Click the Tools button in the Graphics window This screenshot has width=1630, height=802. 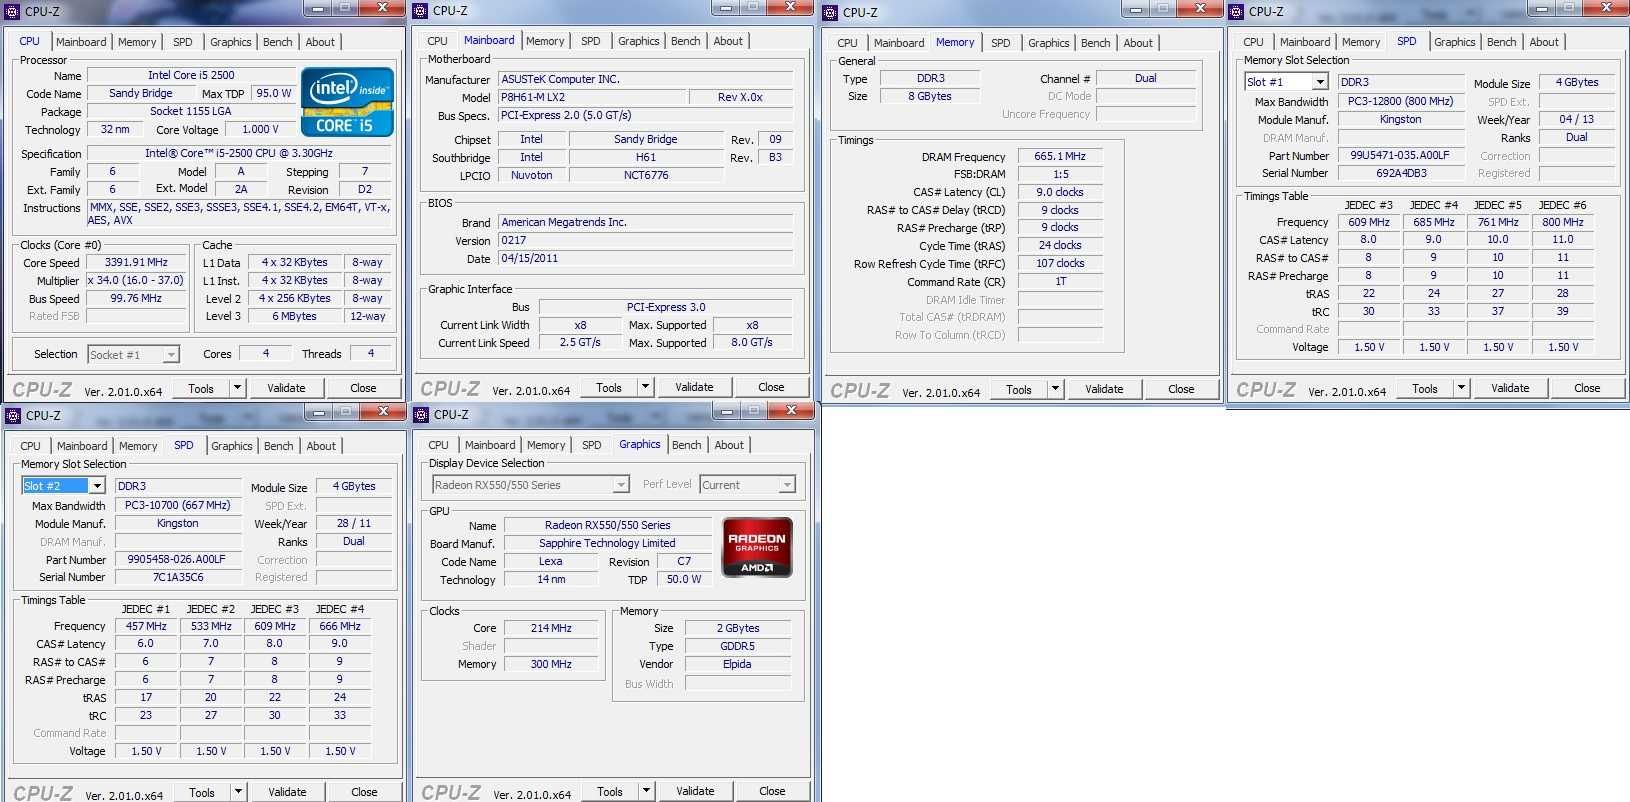(x=610, y=791)
